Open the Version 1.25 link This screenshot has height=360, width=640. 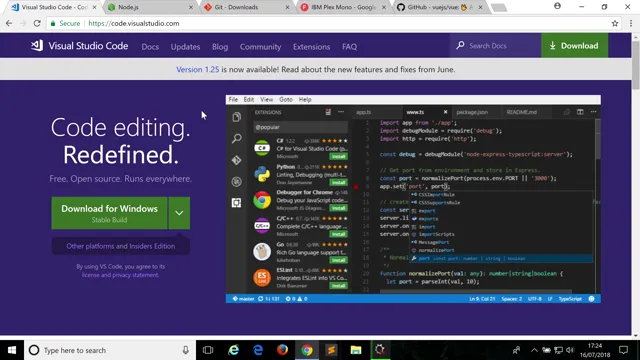(x=198, y=69)
